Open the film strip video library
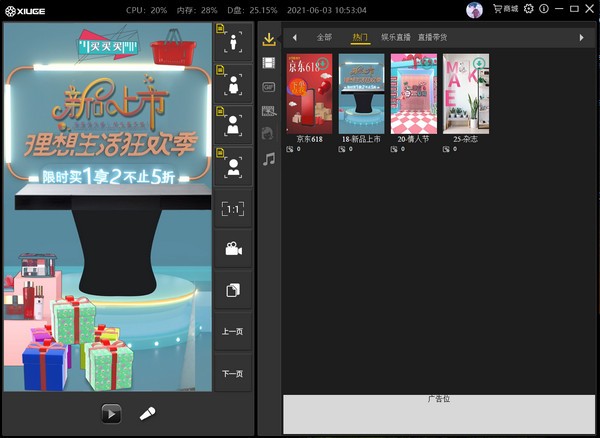Image resolution: width=600 pixels, height=438 pixels. tap(268, 63)
